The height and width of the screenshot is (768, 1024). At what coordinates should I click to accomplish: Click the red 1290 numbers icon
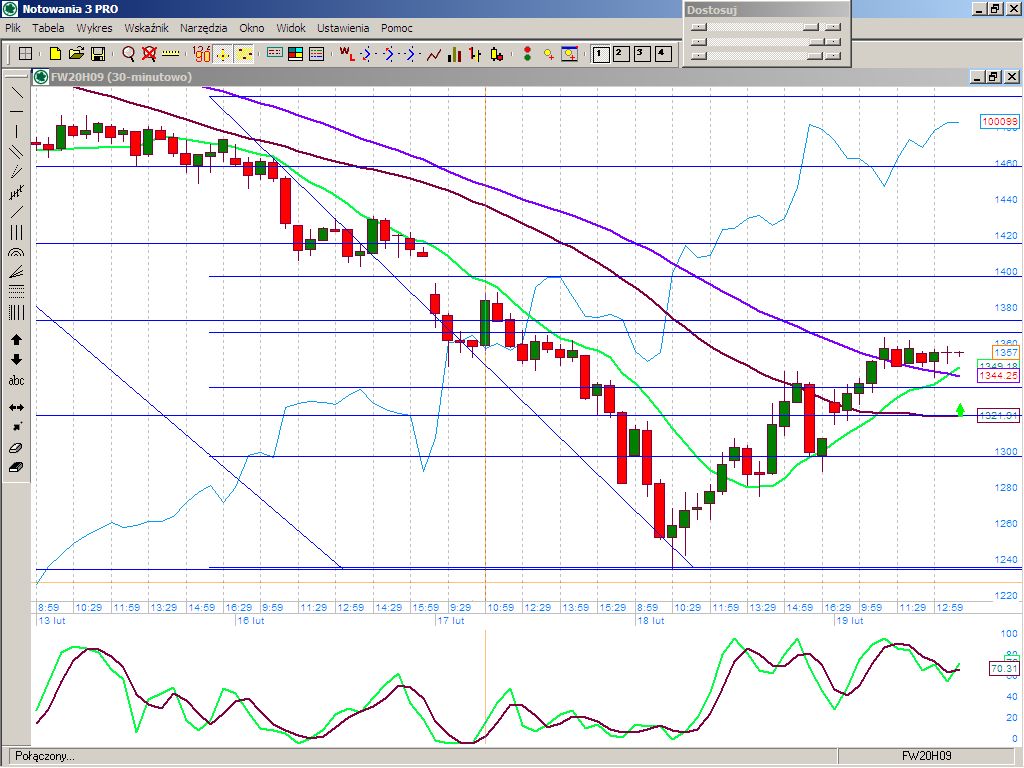[202, 54]
